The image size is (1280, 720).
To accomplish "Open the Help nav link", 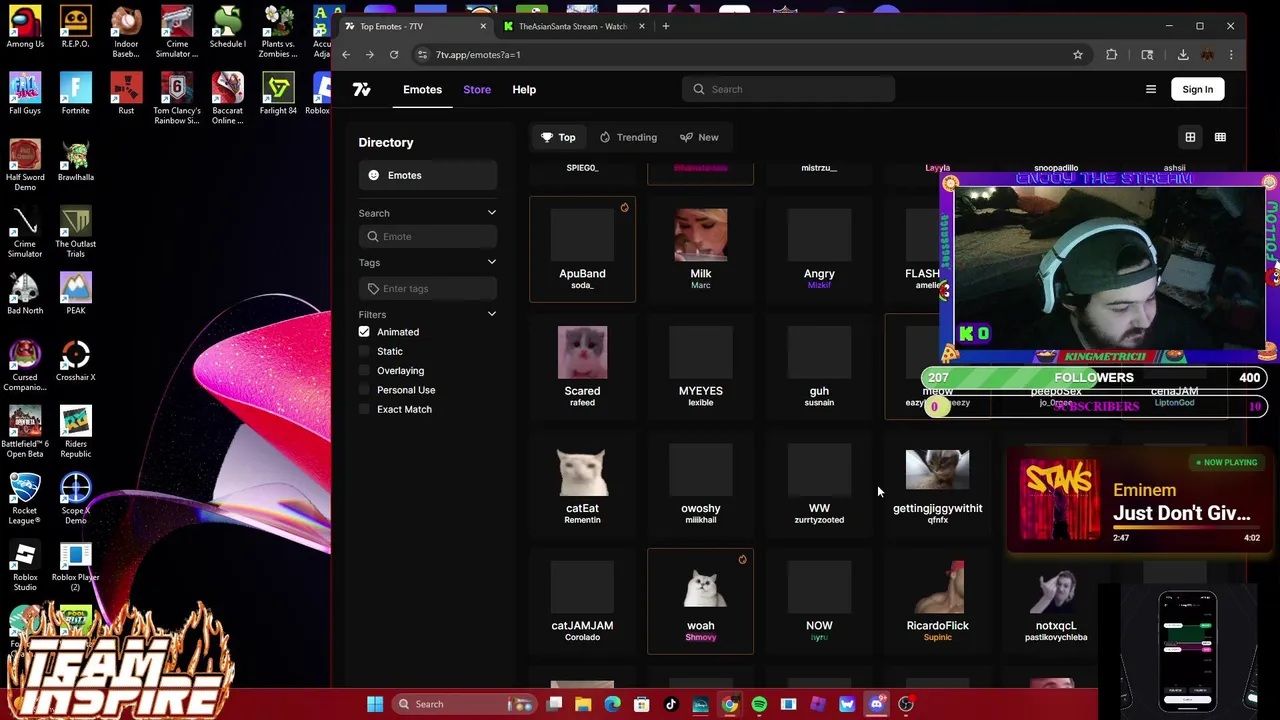I will [x=524, y=89].
